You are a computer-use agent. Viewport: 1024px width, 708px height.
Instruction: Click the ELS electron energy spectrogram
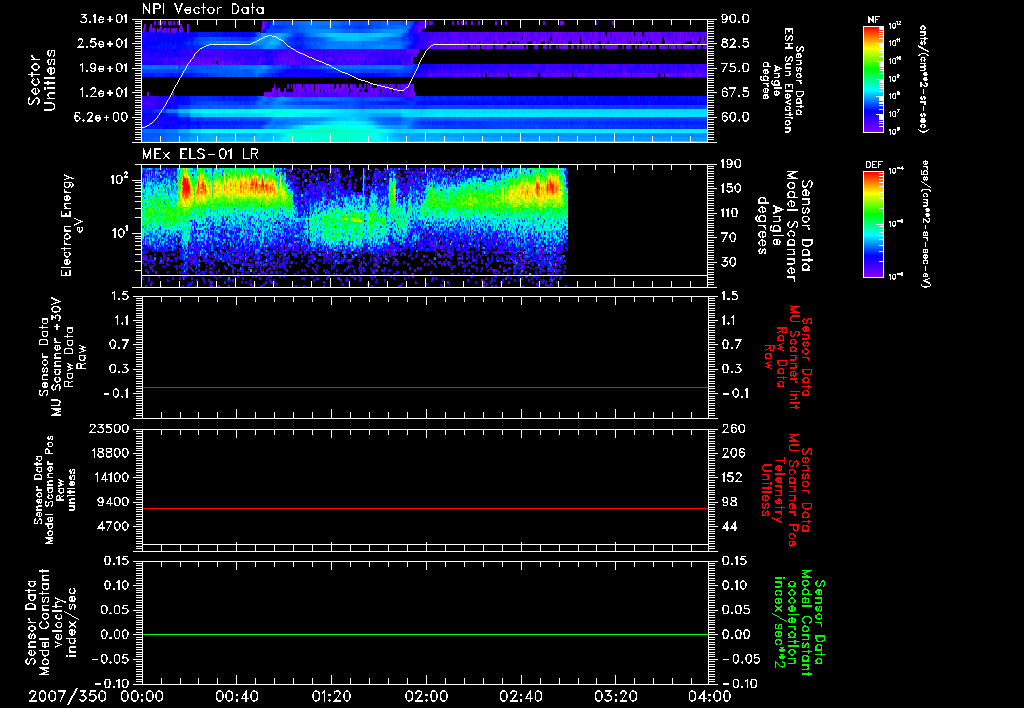(355, 225)
